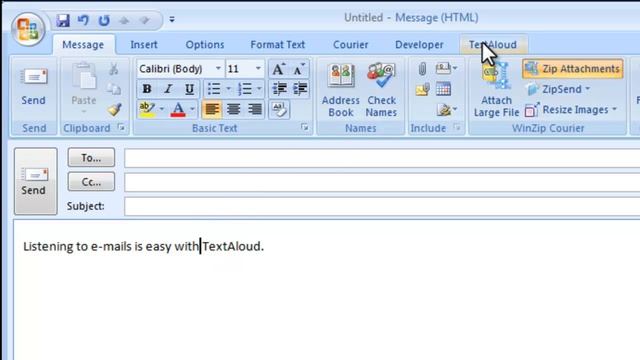640x360 pixels.
Task: Toggle Underline formatting
Action: click(x=189, y=89)
